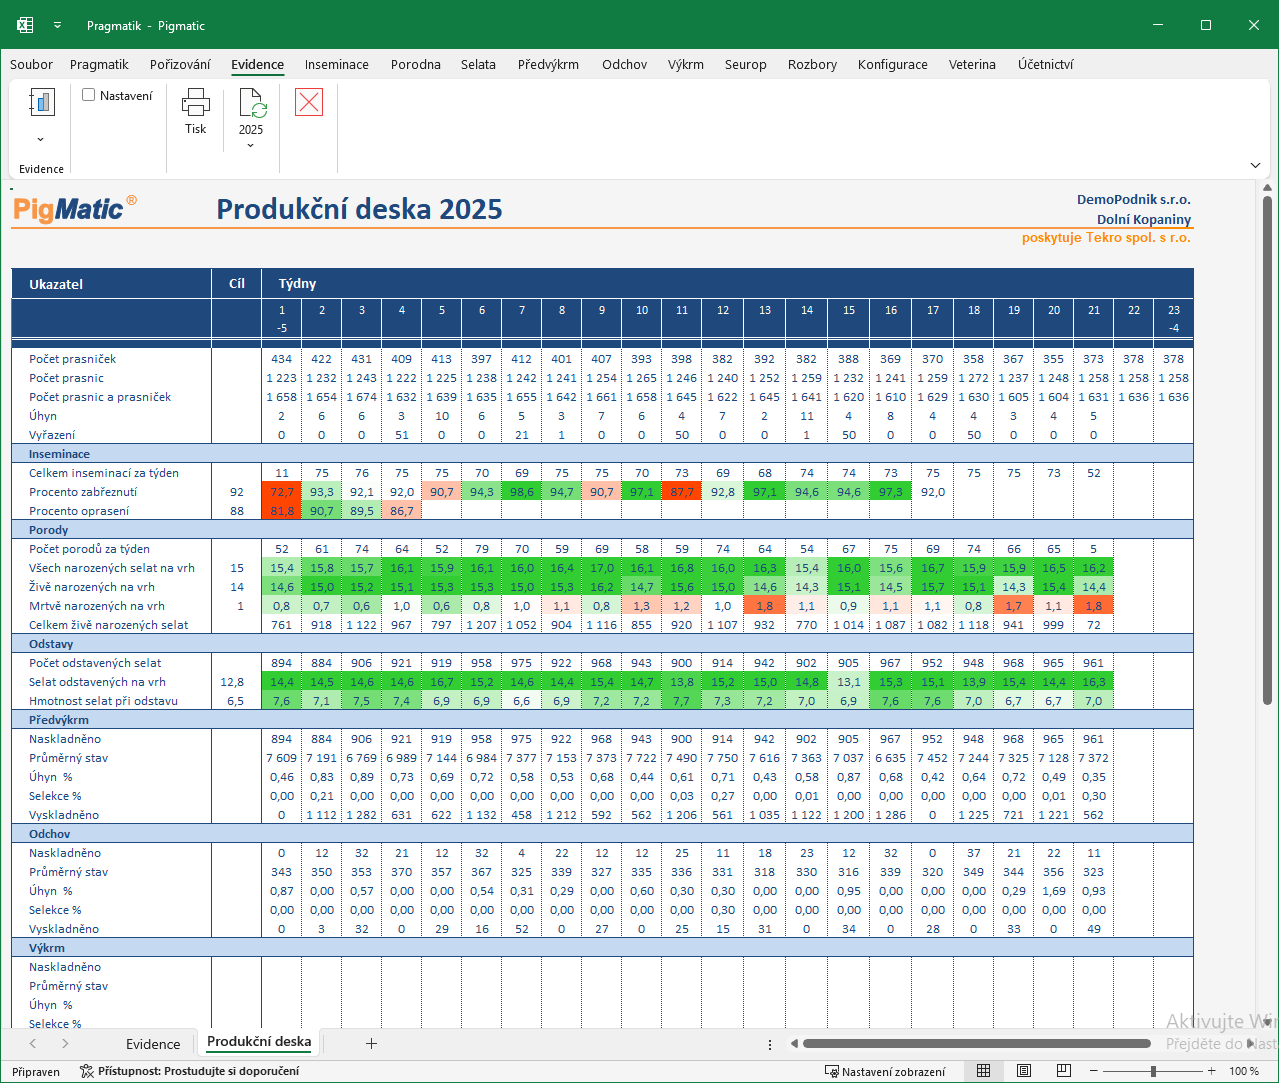Click zoom in plus icon
The width and height of the screenshot is (1279, 1083).
(x=1212, y=1071)
